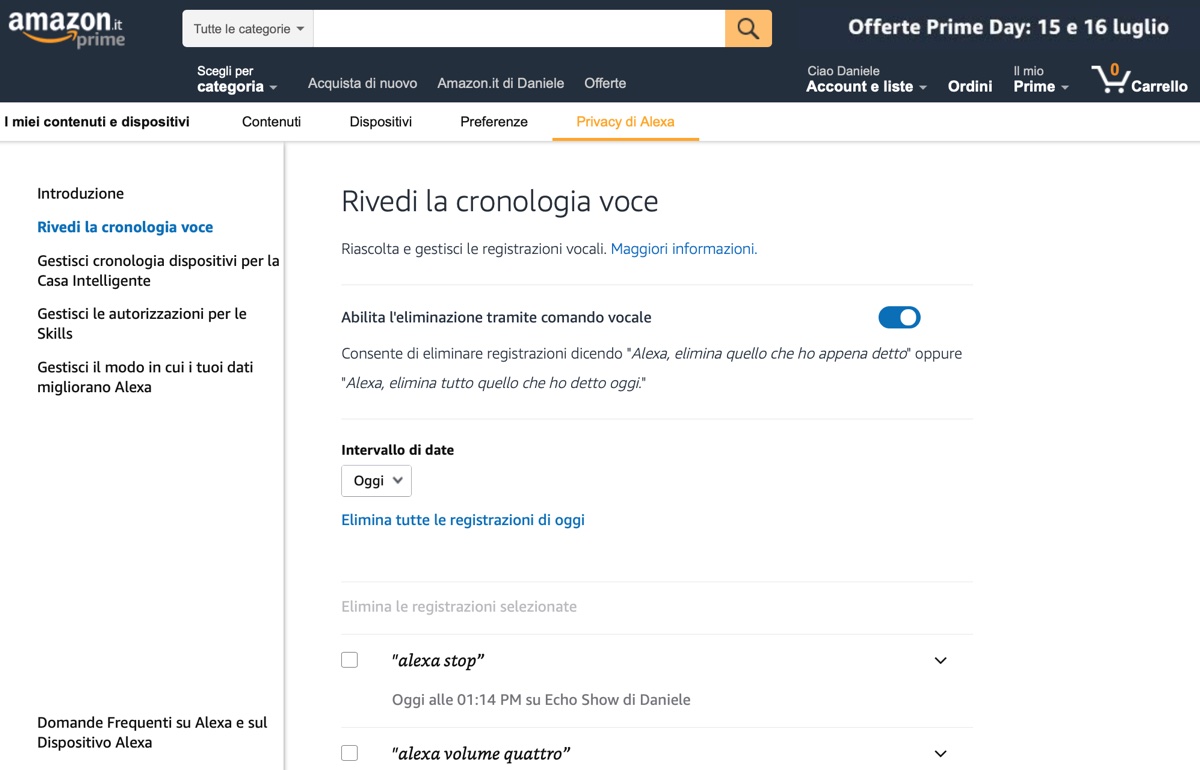The image size is (1200, 770).
Task: Switch to the Dispositivi tab
Action: point(380,122)
